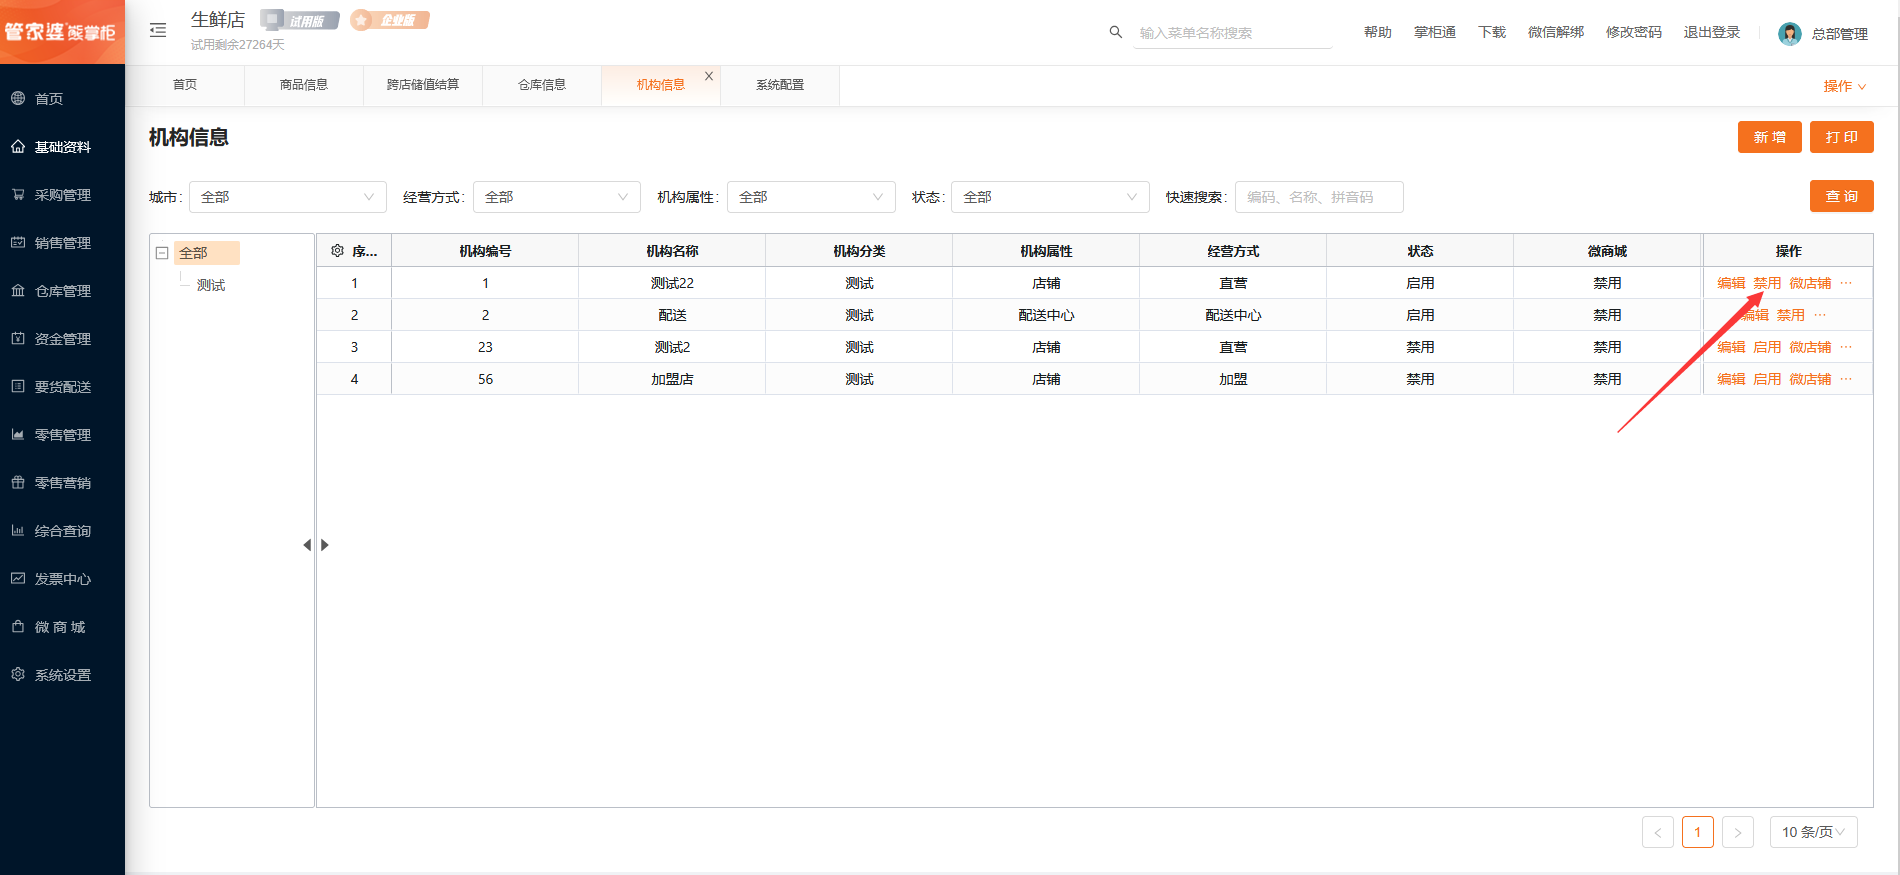Switch to the 系统配置 tab
Viewport: 1900px width, 875px height.
click(779, 85)
